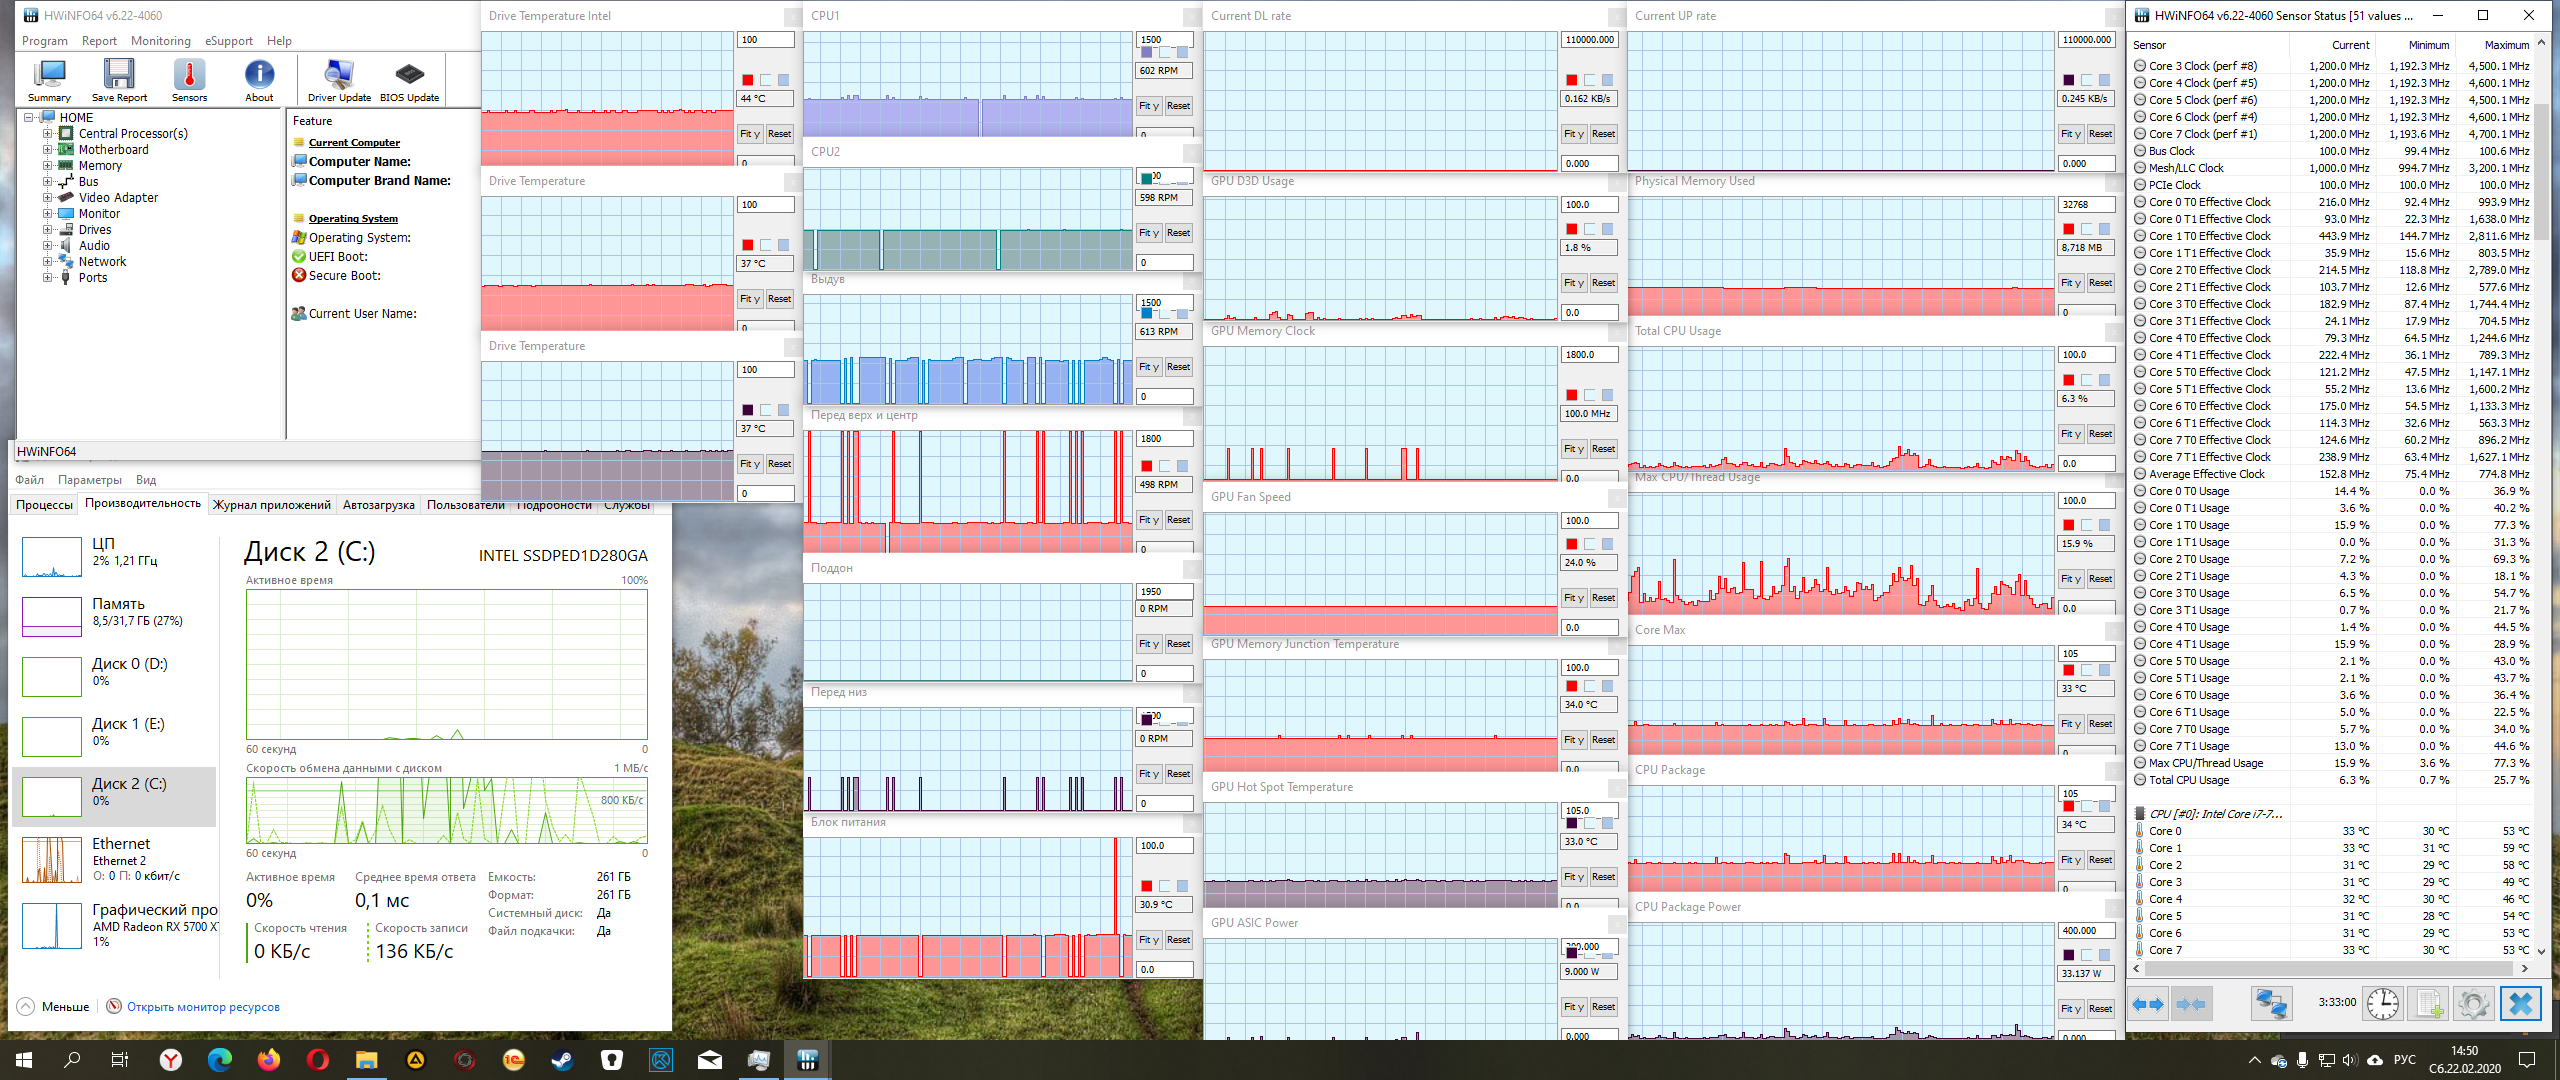The height and width of the screenshot is (1080, 2560).
Task: Click Открыть монитор ресурсов link
Action: [203, 1007]
